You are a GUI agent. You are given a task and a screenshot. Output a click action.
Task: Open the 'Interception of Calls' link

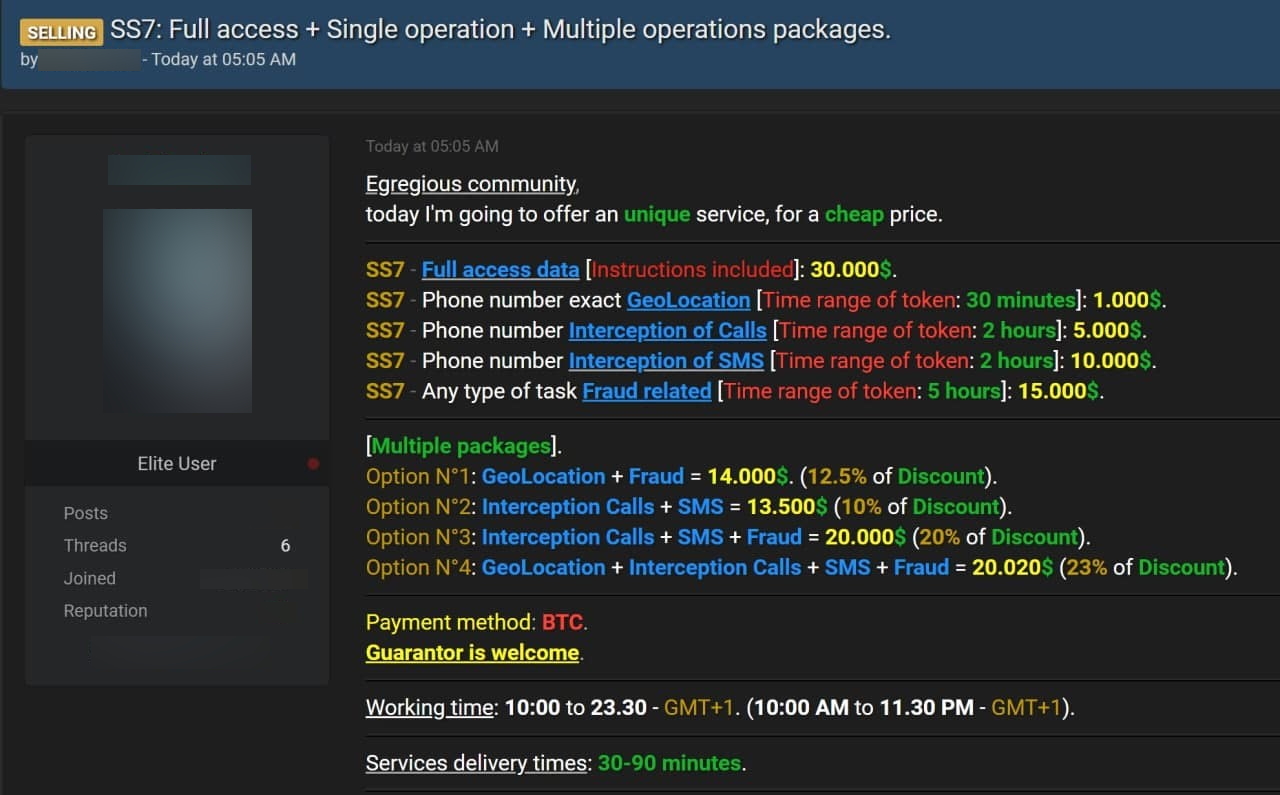click(667, 330)
